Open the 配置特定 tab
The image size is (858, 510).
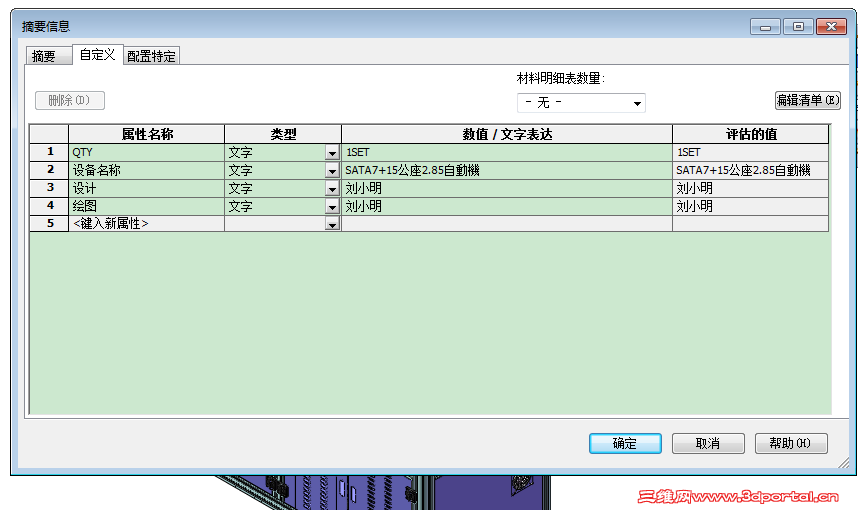151,56
